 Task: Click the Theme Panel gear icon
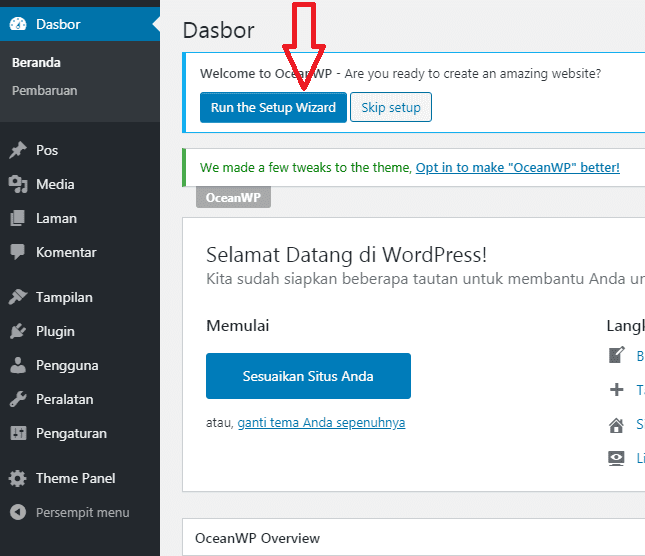[18, 478]
